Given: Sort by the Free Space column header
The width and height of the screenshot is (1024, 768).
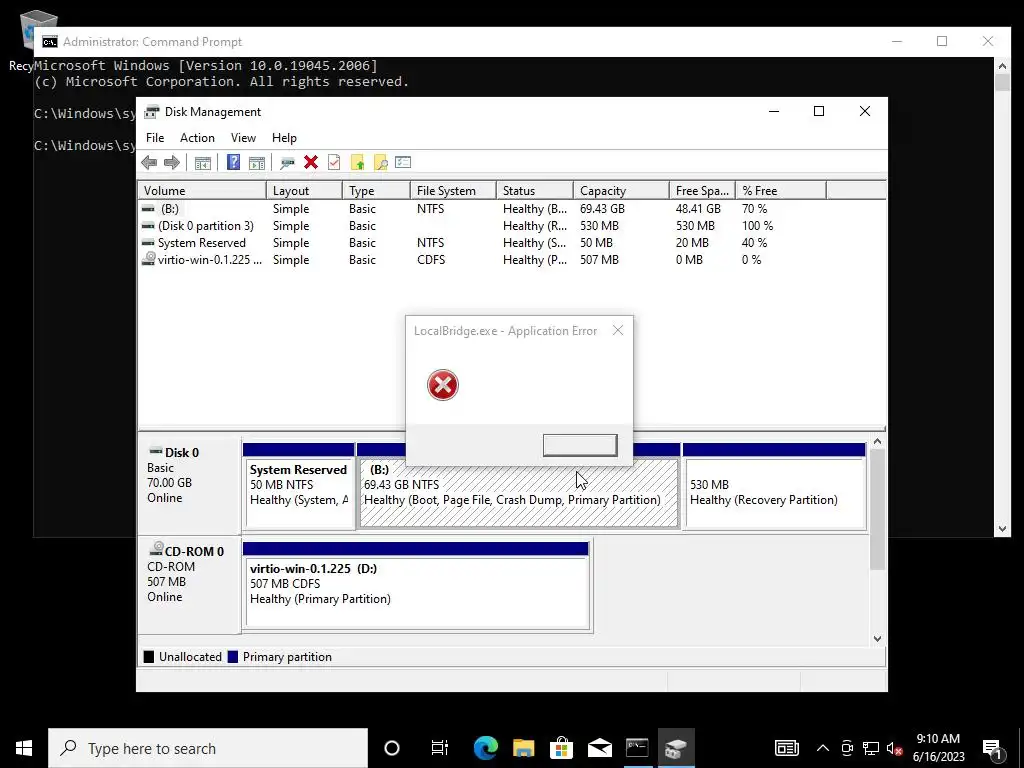Looking at the screenshot, I should pyautogui.click(x=702, y=191).
